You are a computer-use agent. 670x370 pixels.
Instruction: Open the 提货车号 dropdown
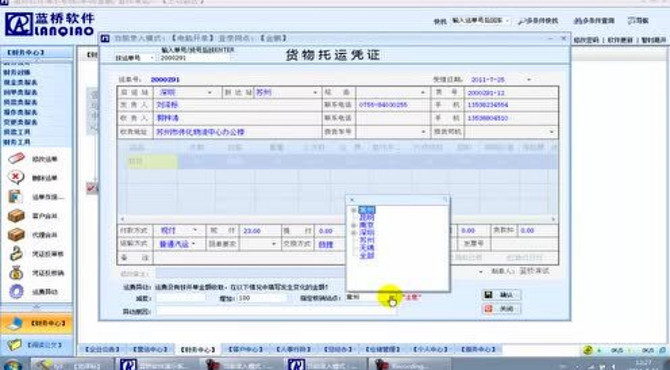(423, 132)
